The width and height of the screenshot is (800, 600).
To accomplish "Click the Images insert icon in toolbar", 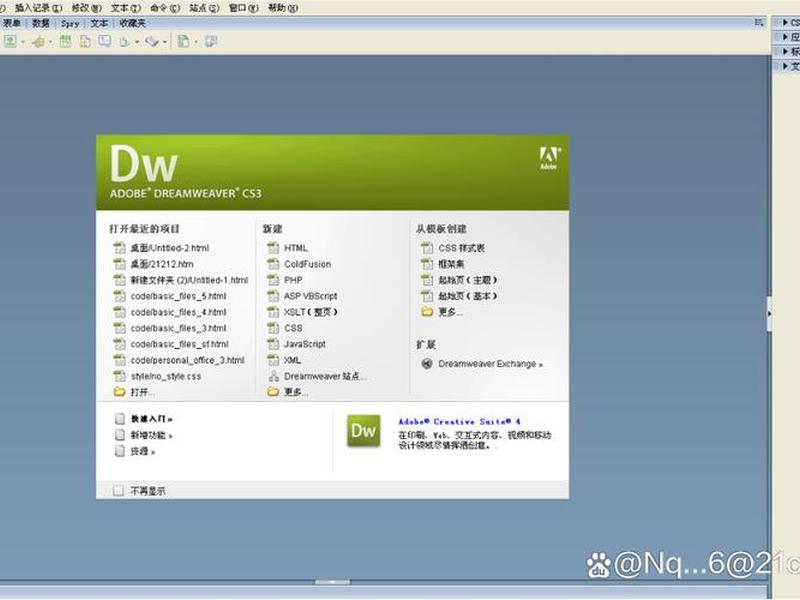I will [x=10, y=42].
